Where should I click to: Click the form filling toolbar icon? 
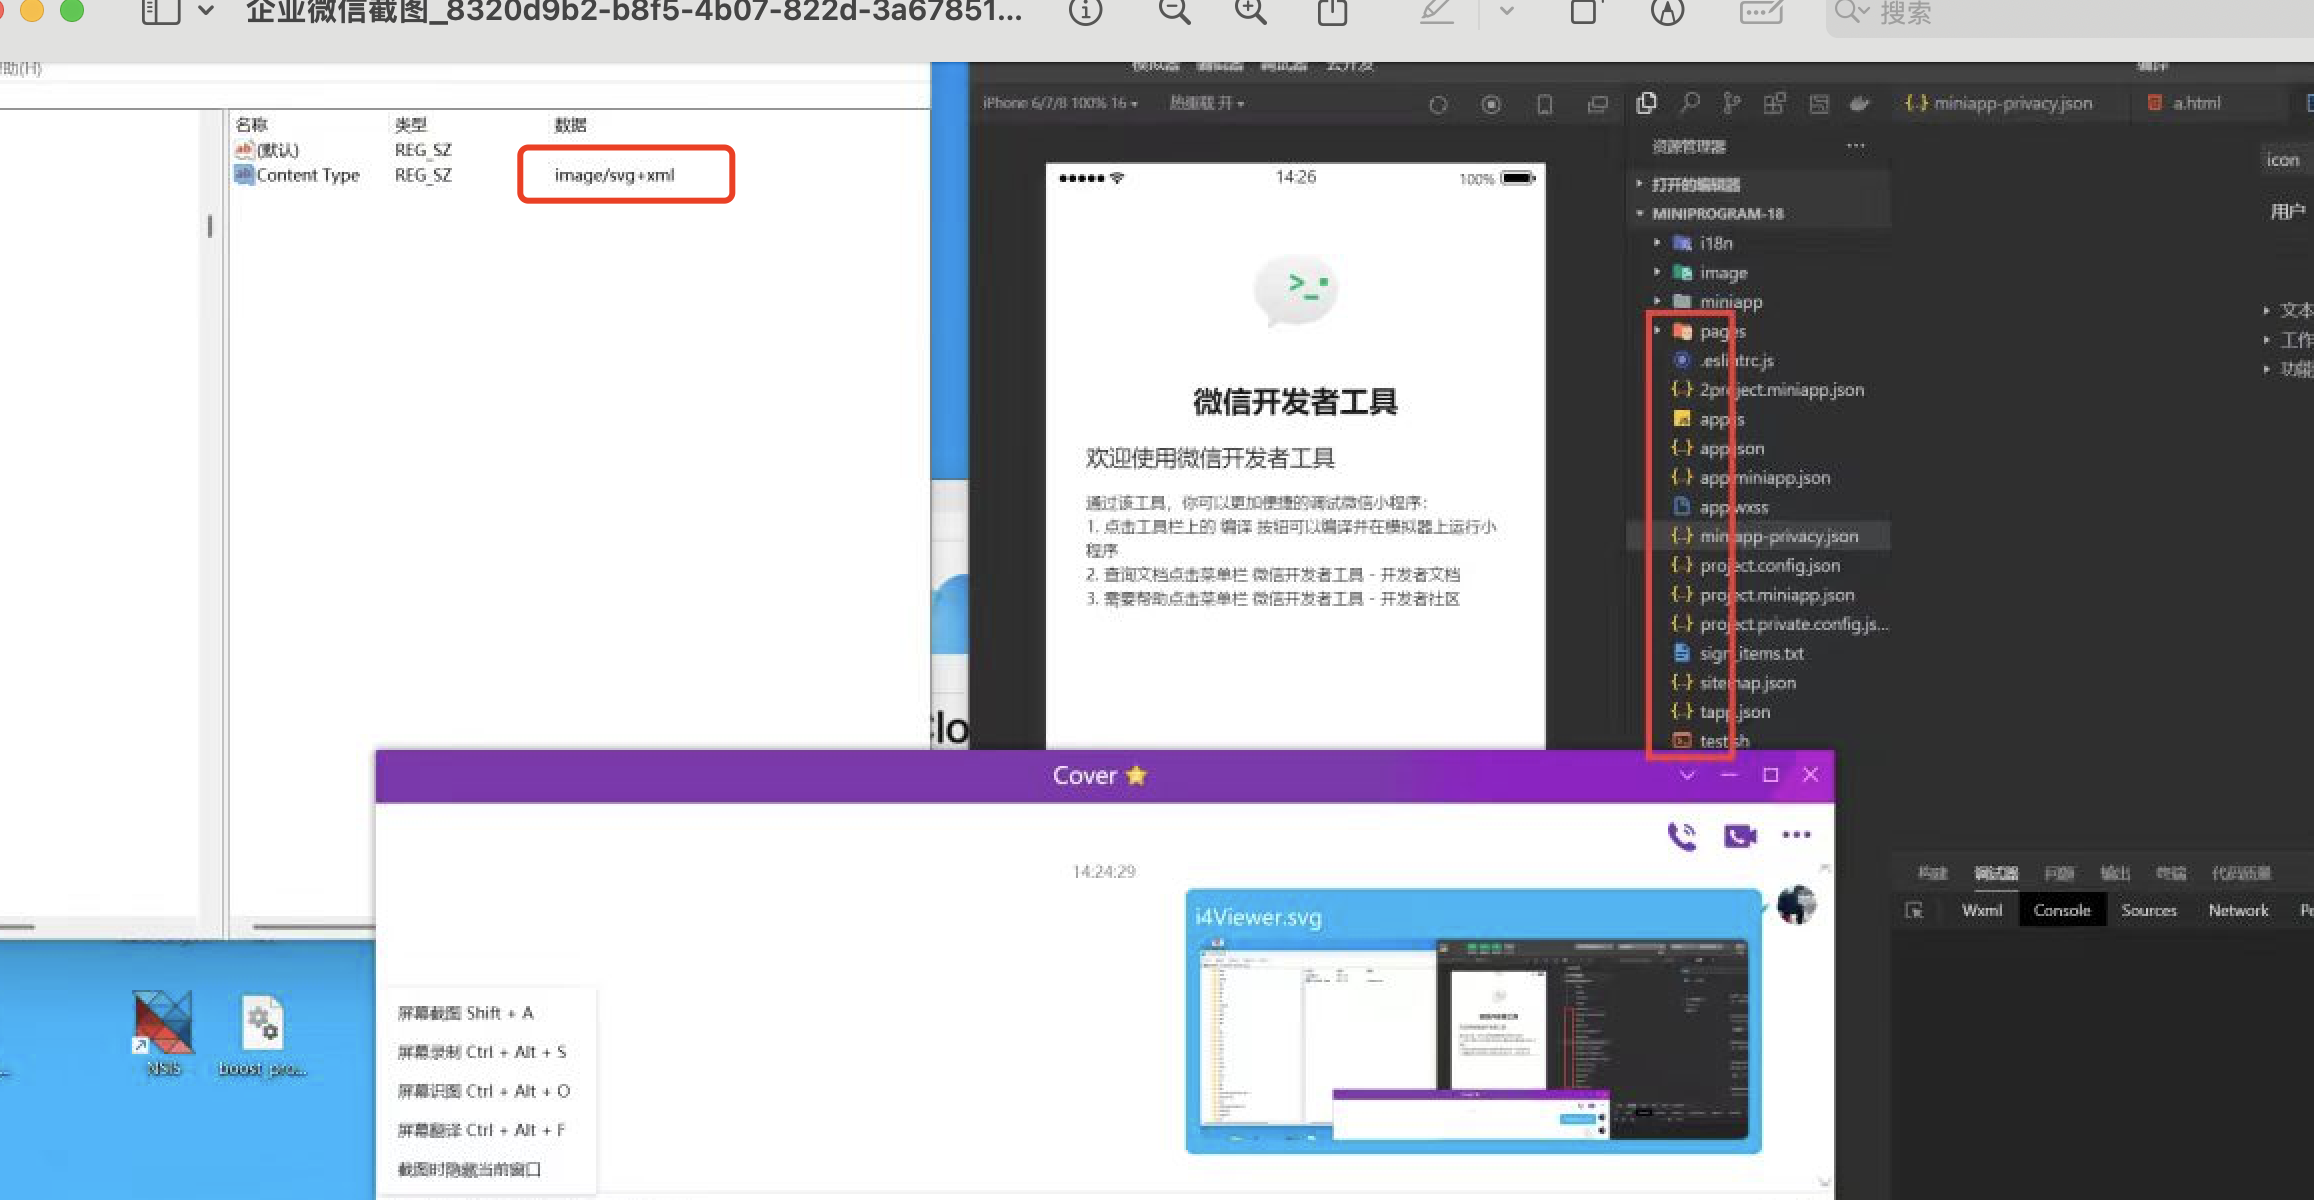(1761, 11)
